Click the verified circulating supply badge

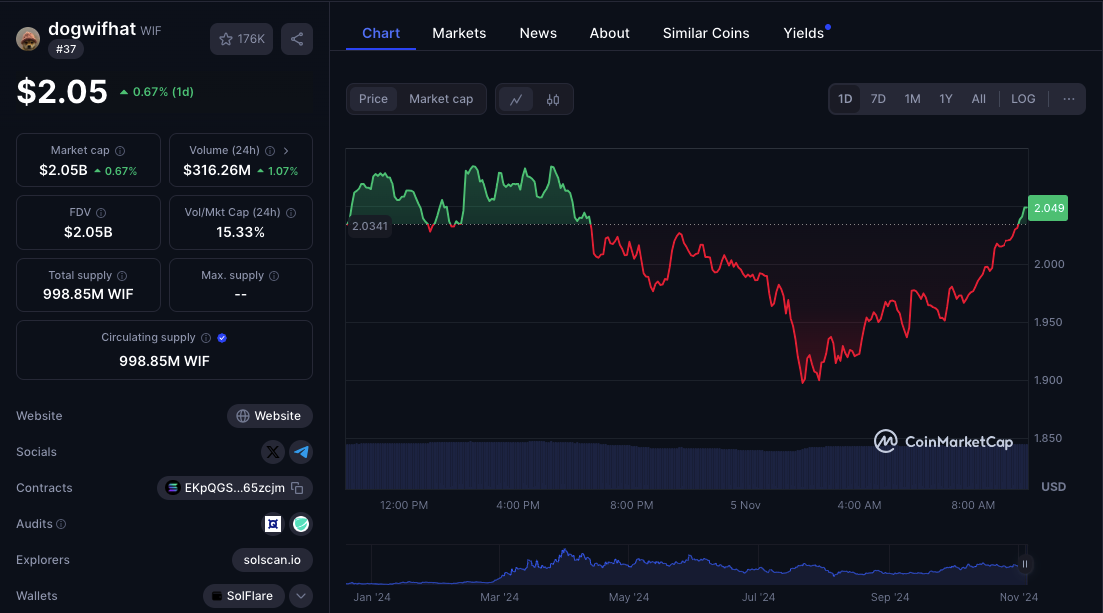click(222, 338)
